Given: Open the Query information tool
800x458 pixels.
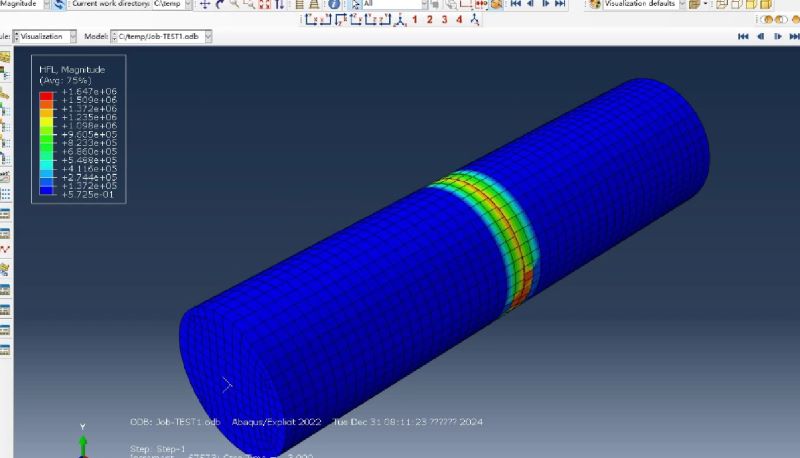Looking at the screenshot, I should [x=334, y=4].
